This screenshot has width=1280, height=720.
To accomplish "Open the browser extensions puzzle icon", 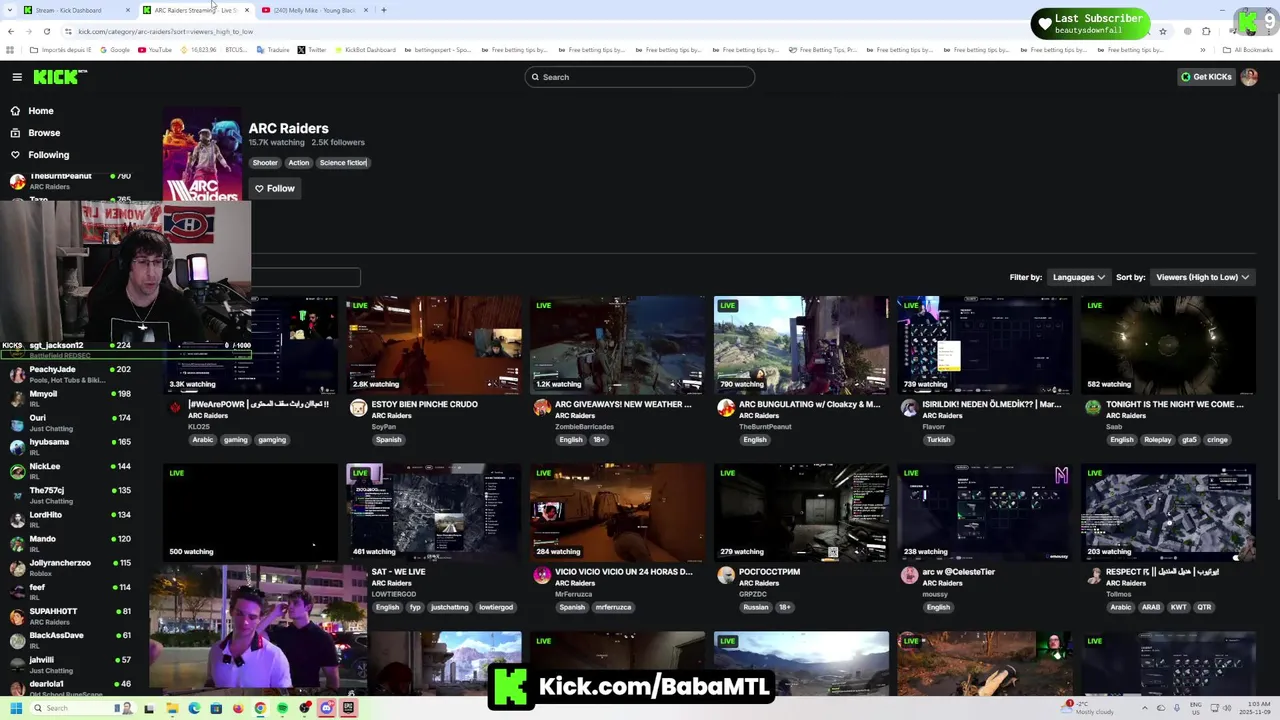I will [1206, 31].
